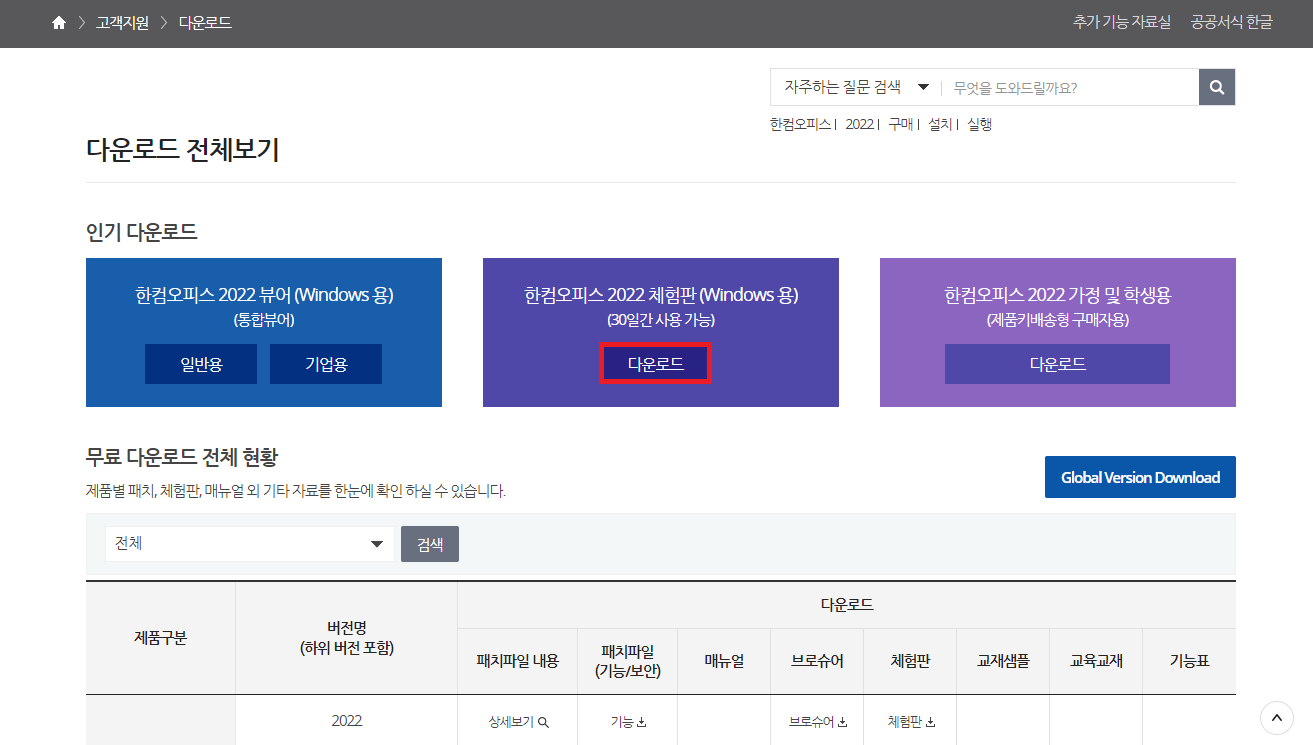Viewport: 1313px width, 745px height.
Task: Click the 기능표 column header
Action: click(x=1189, y=661)
